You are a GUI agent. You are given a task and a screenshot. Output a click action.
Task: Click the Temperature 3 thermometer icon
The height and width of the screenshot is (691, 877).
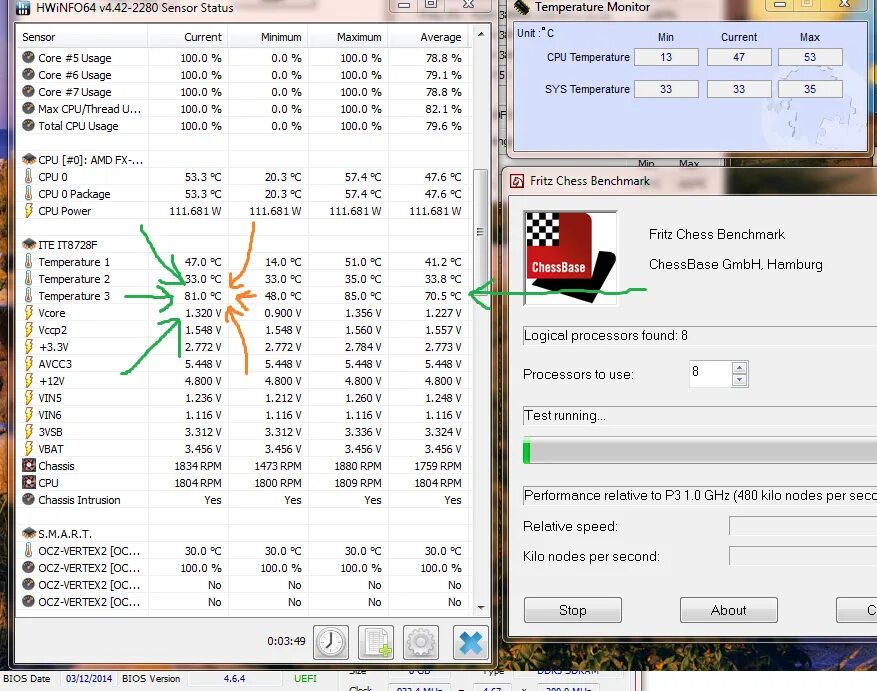pos(29,295)
